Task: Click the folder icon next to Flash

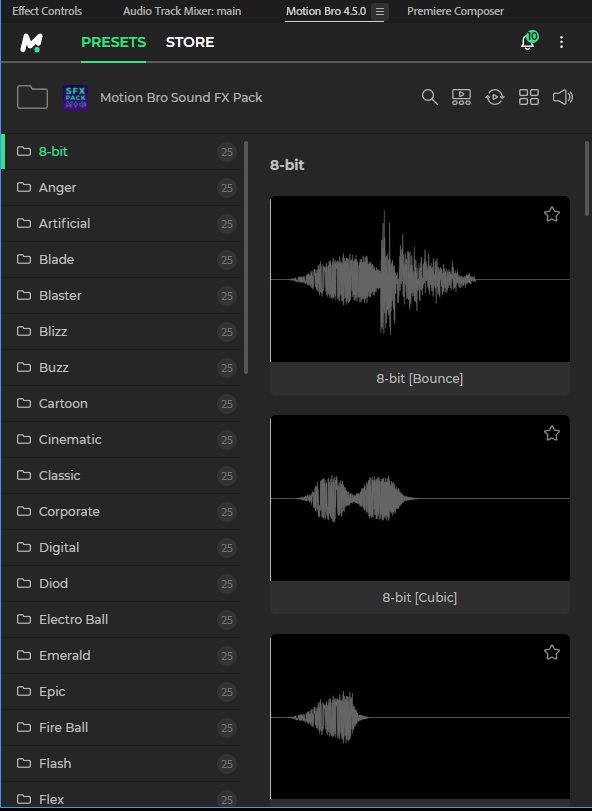Action: click(24, 763)
